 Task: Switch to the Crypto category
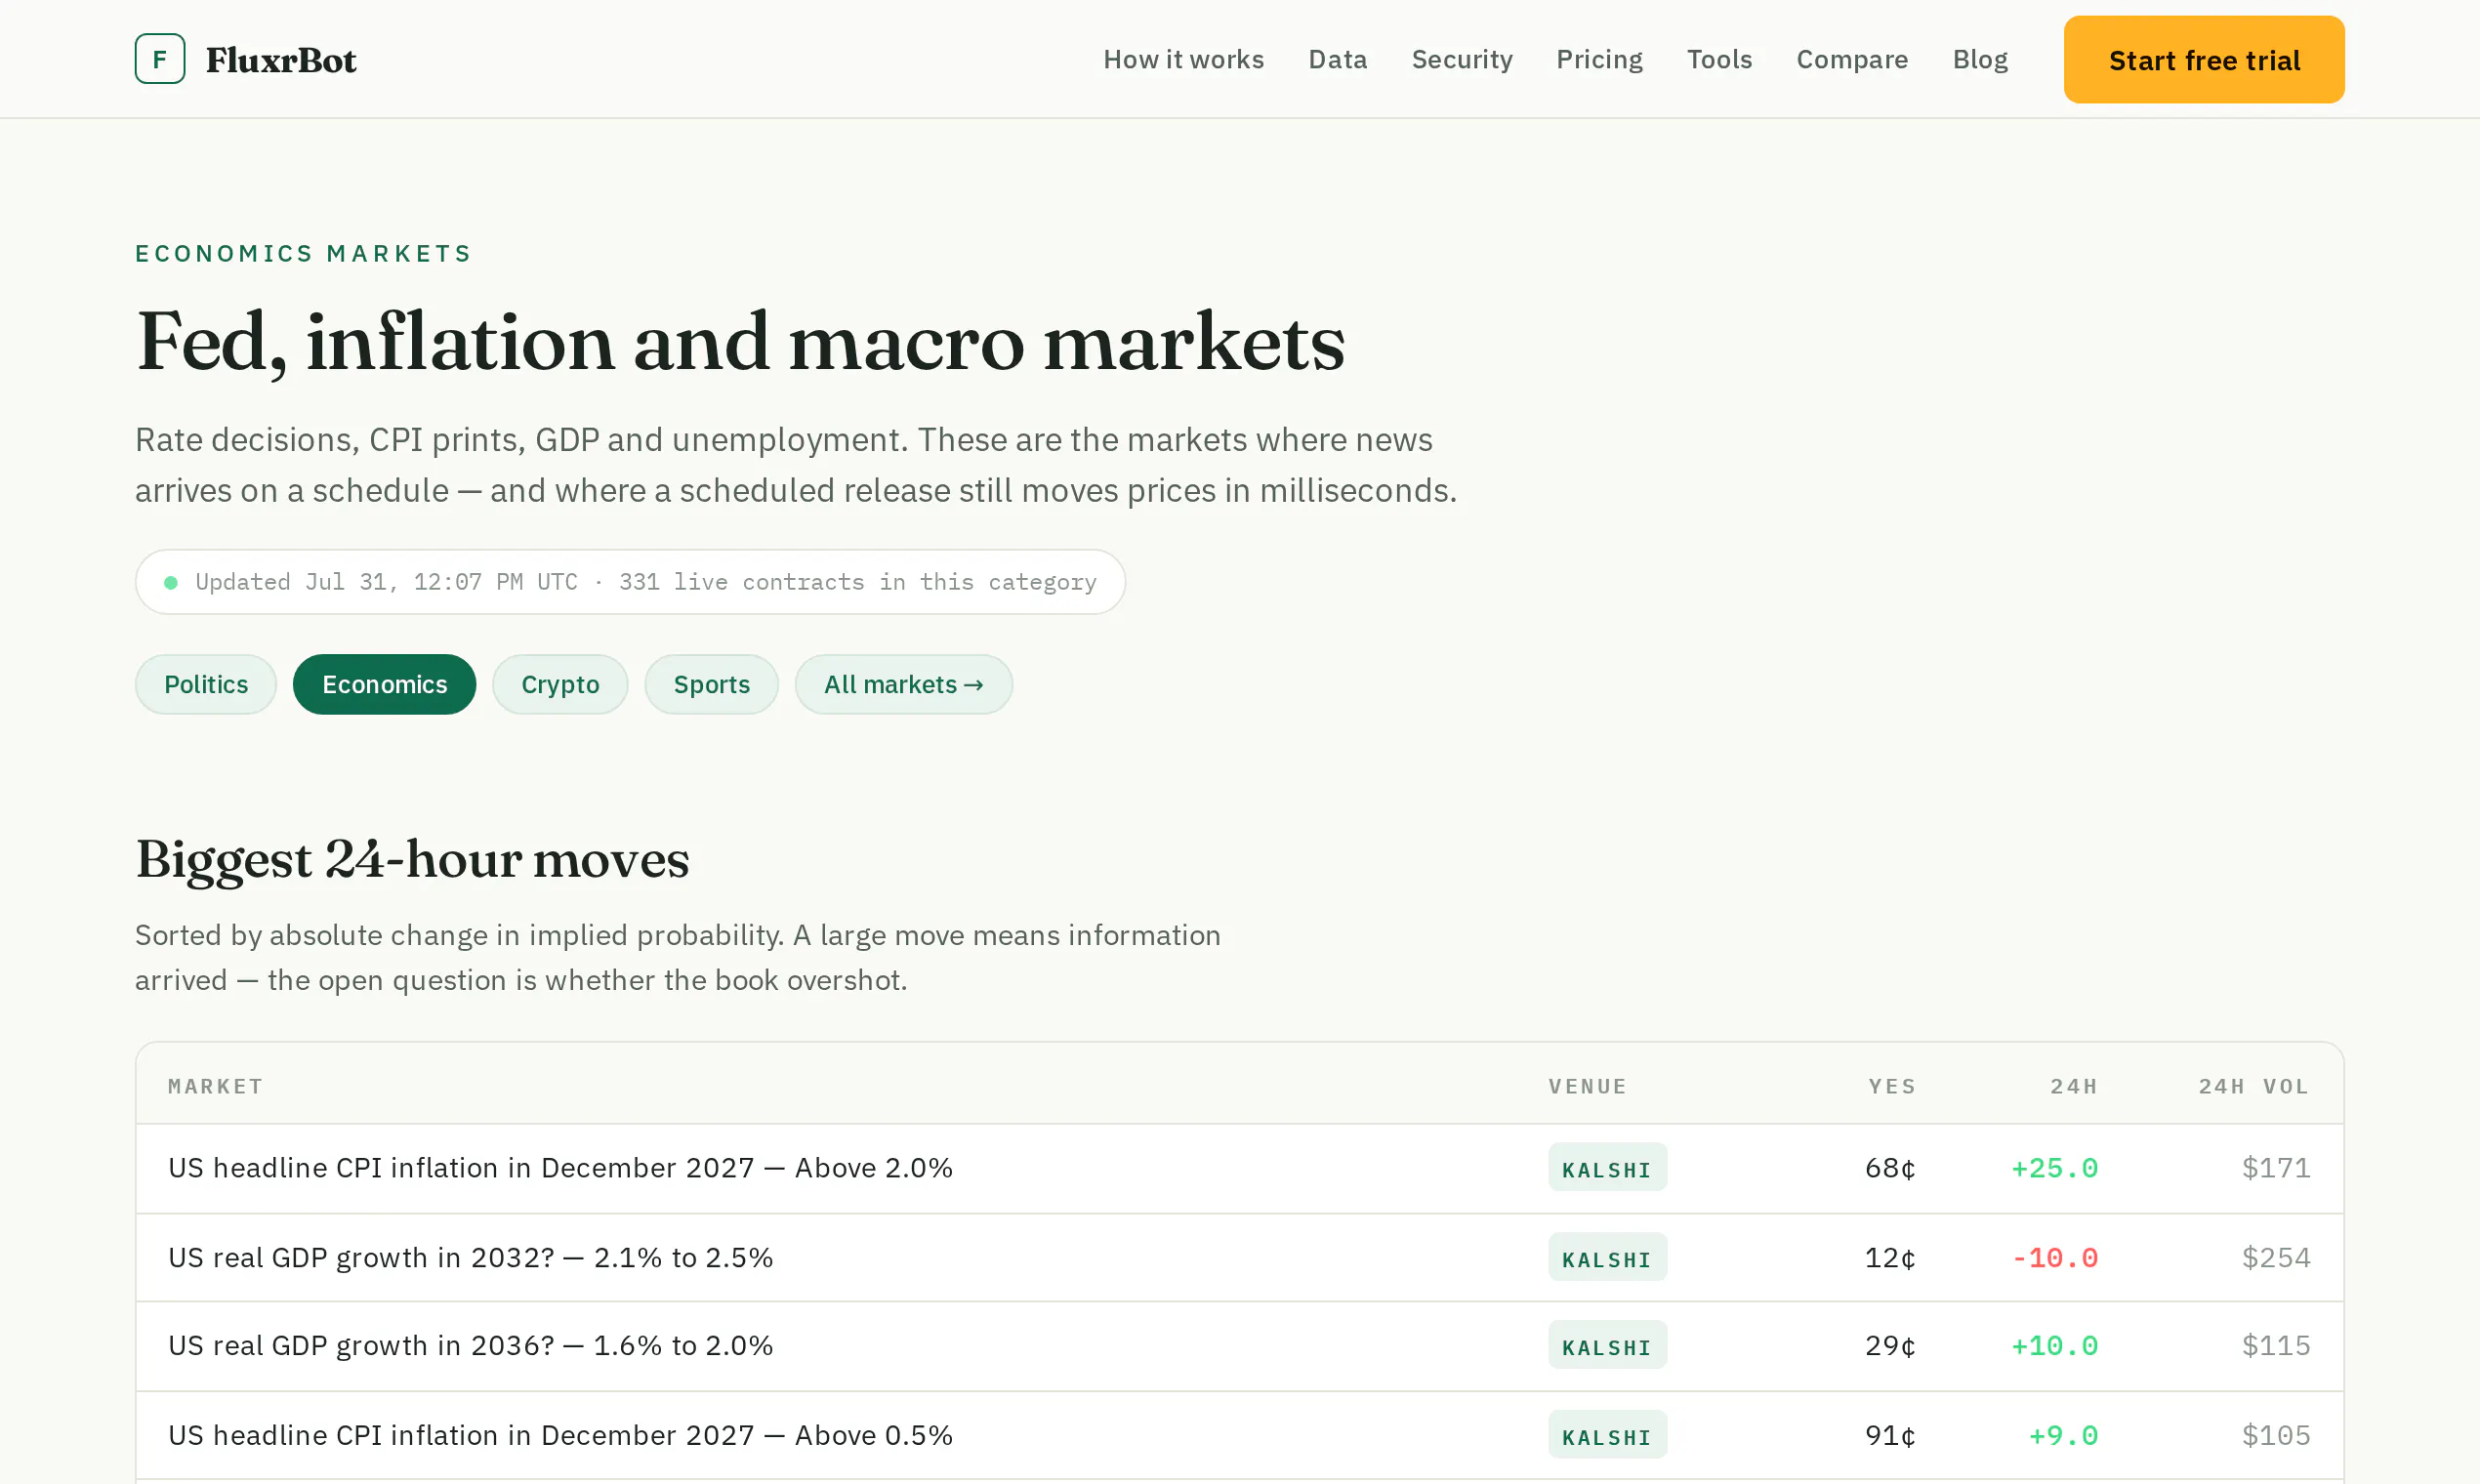tap(560, 685)
